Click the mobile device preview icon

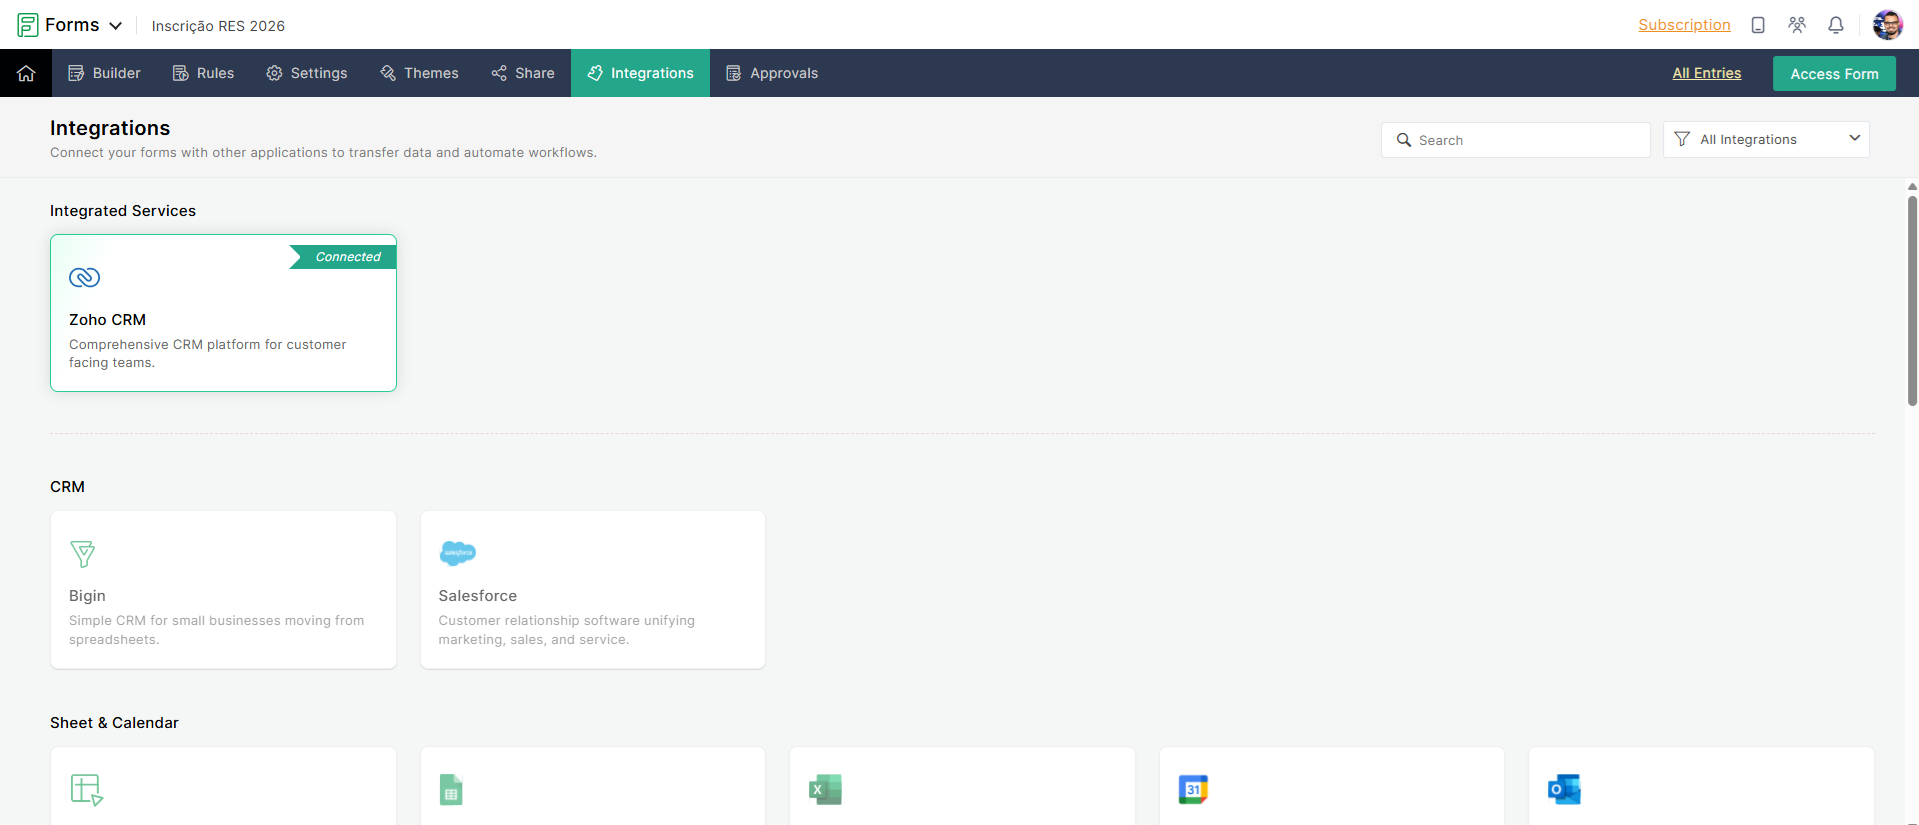click(1757, 25)
